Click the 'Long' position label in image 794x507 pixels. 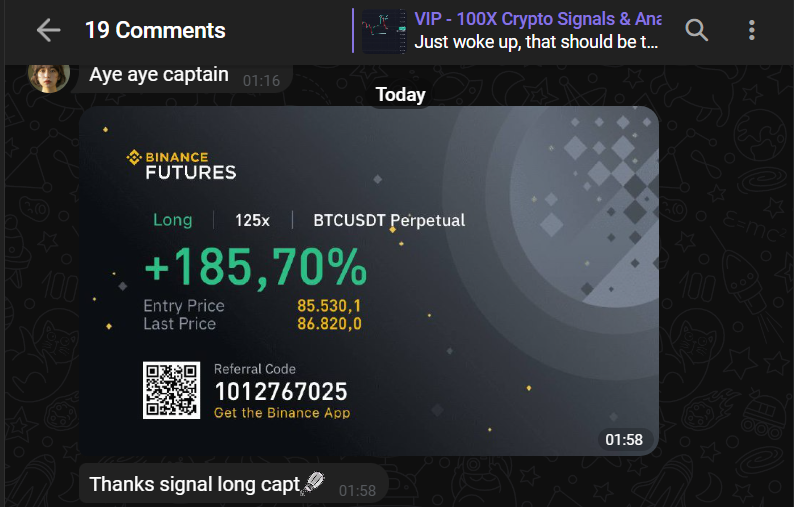172,220
